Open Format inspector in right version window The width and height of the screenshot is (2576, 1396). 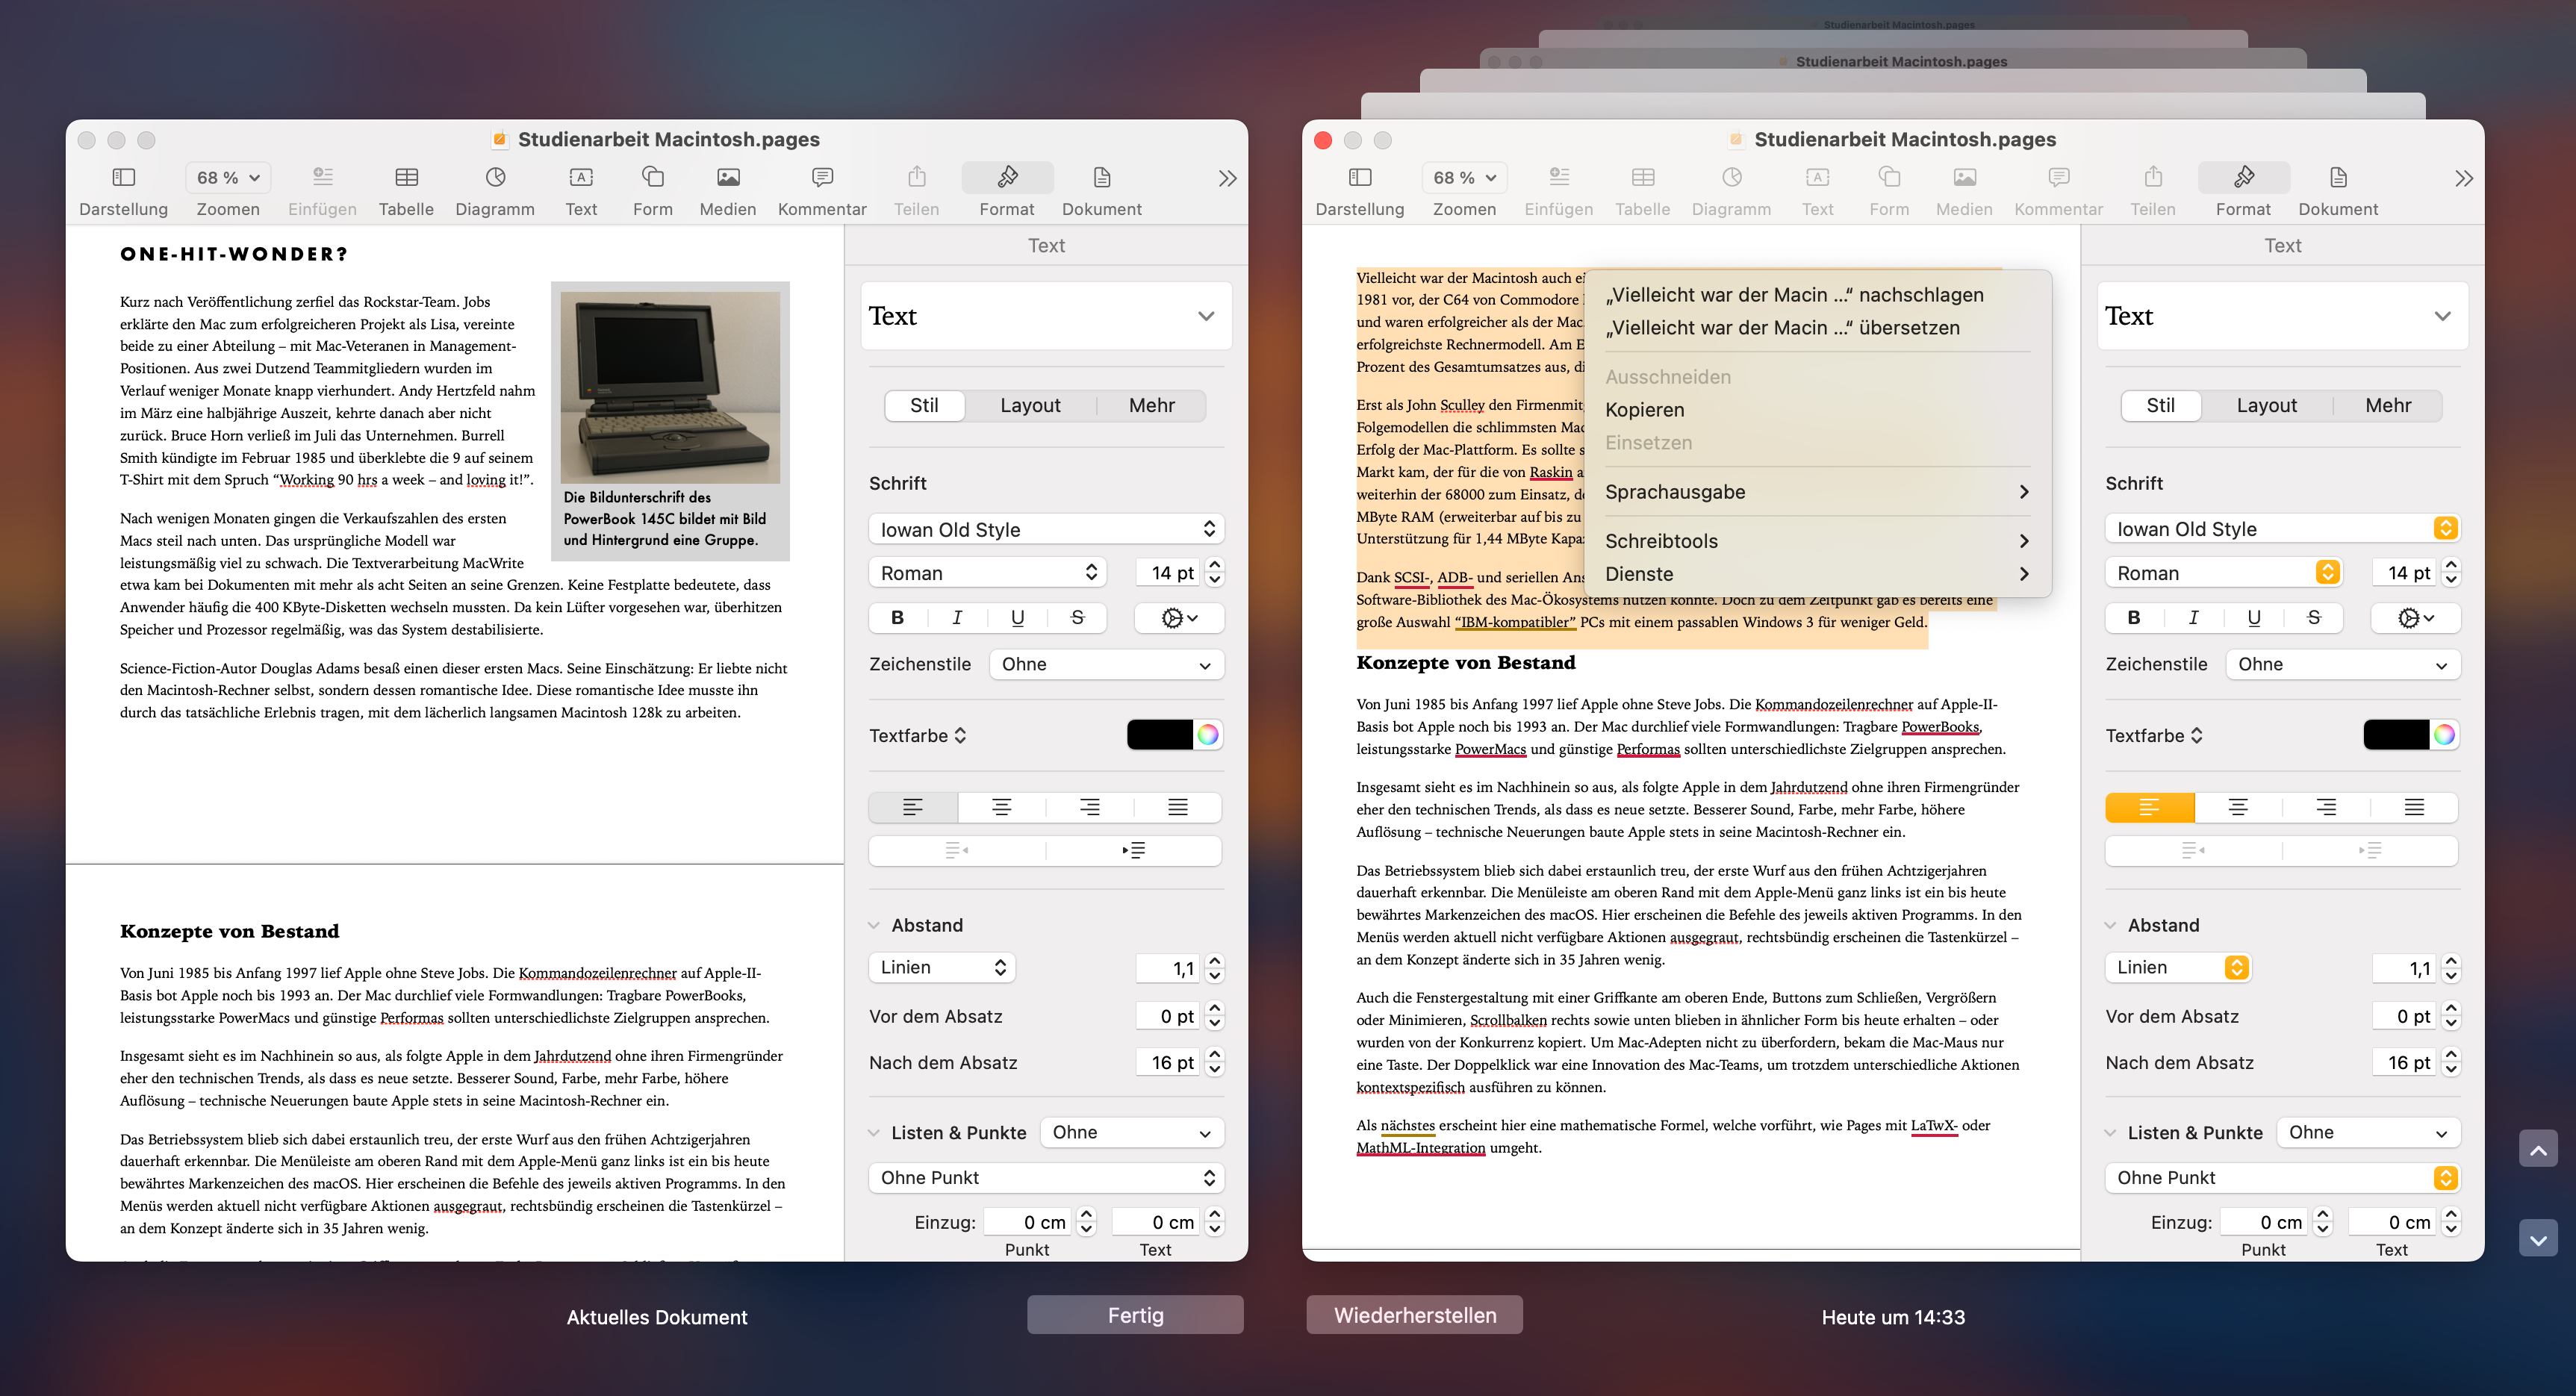click(x=2243, y=190)
